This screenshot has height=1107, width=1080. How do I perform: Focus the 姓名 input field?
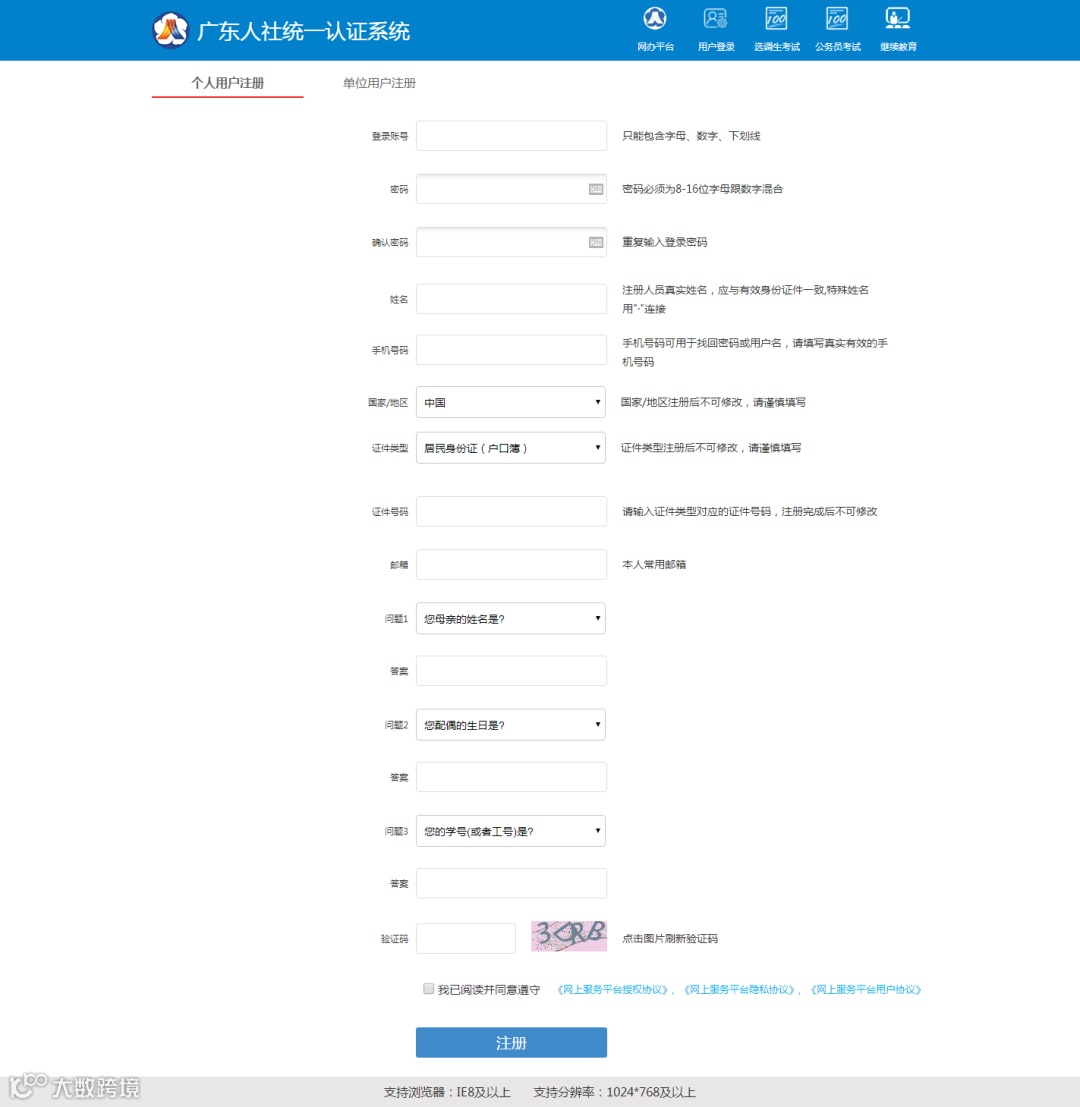[x=511, y=299]
